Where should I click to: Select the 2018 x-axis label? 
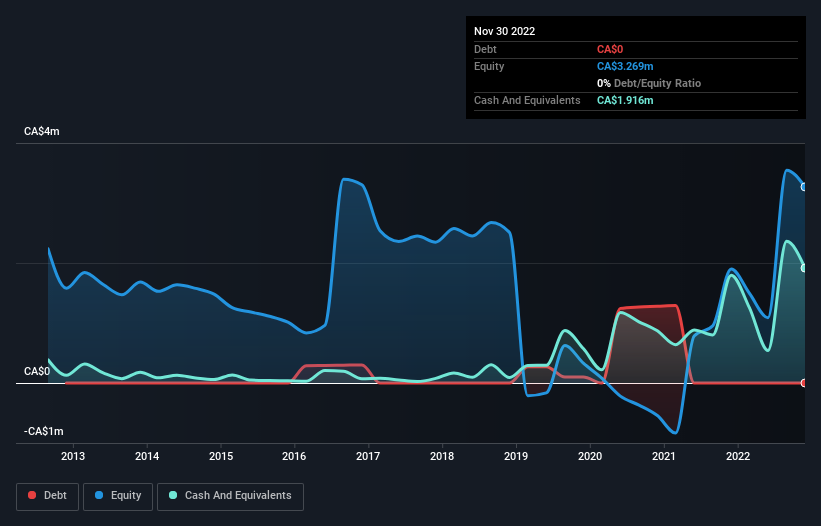[442, 456]
